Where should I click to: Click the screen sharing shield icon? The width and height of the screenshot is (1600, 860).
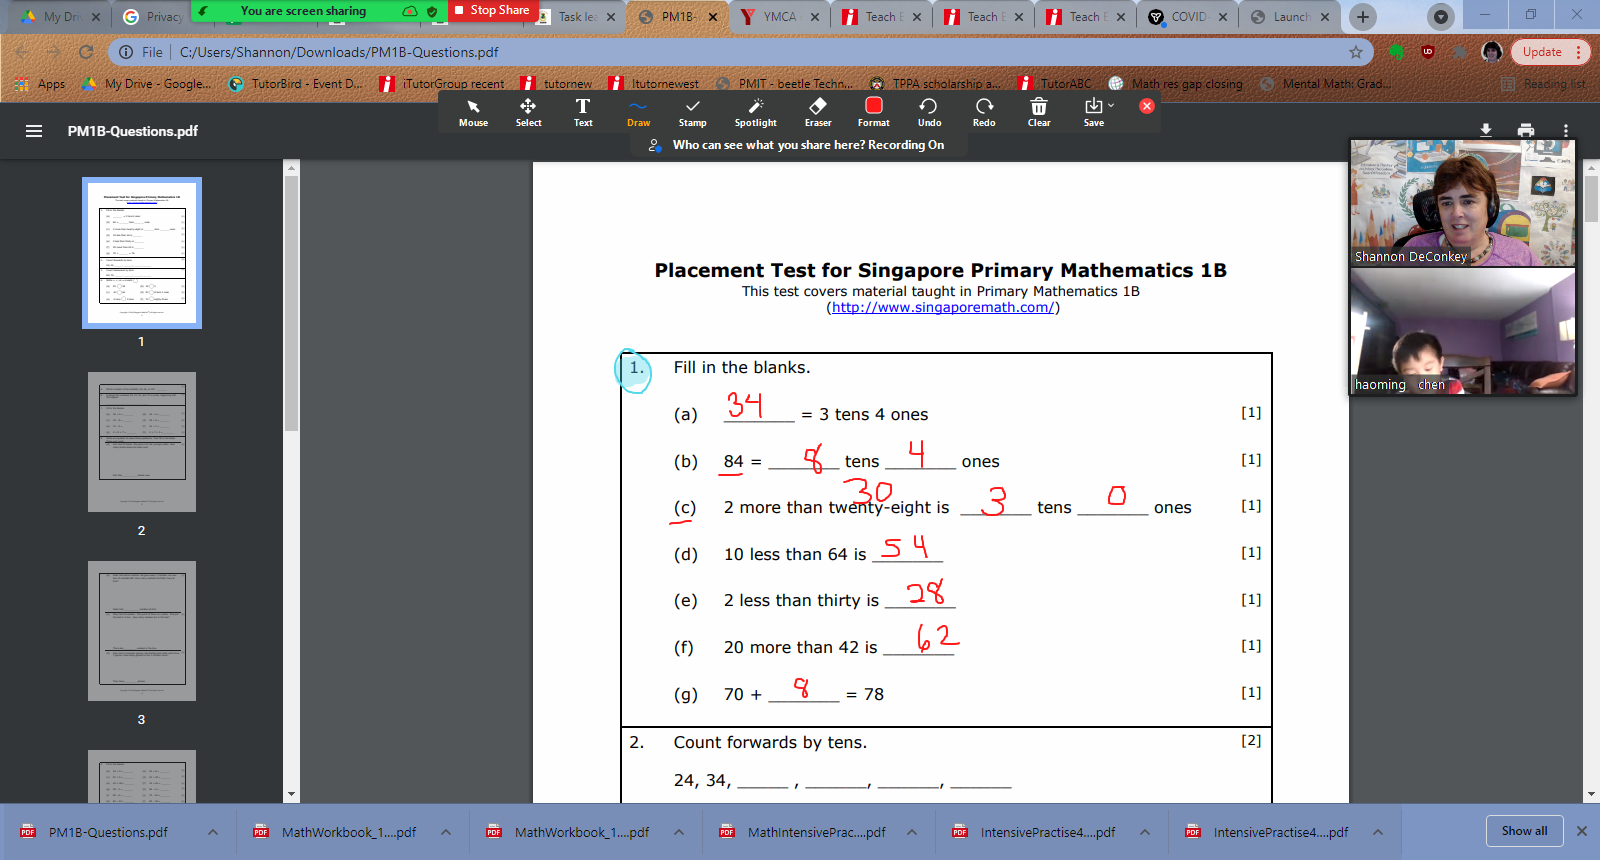[x=432, y=11]
